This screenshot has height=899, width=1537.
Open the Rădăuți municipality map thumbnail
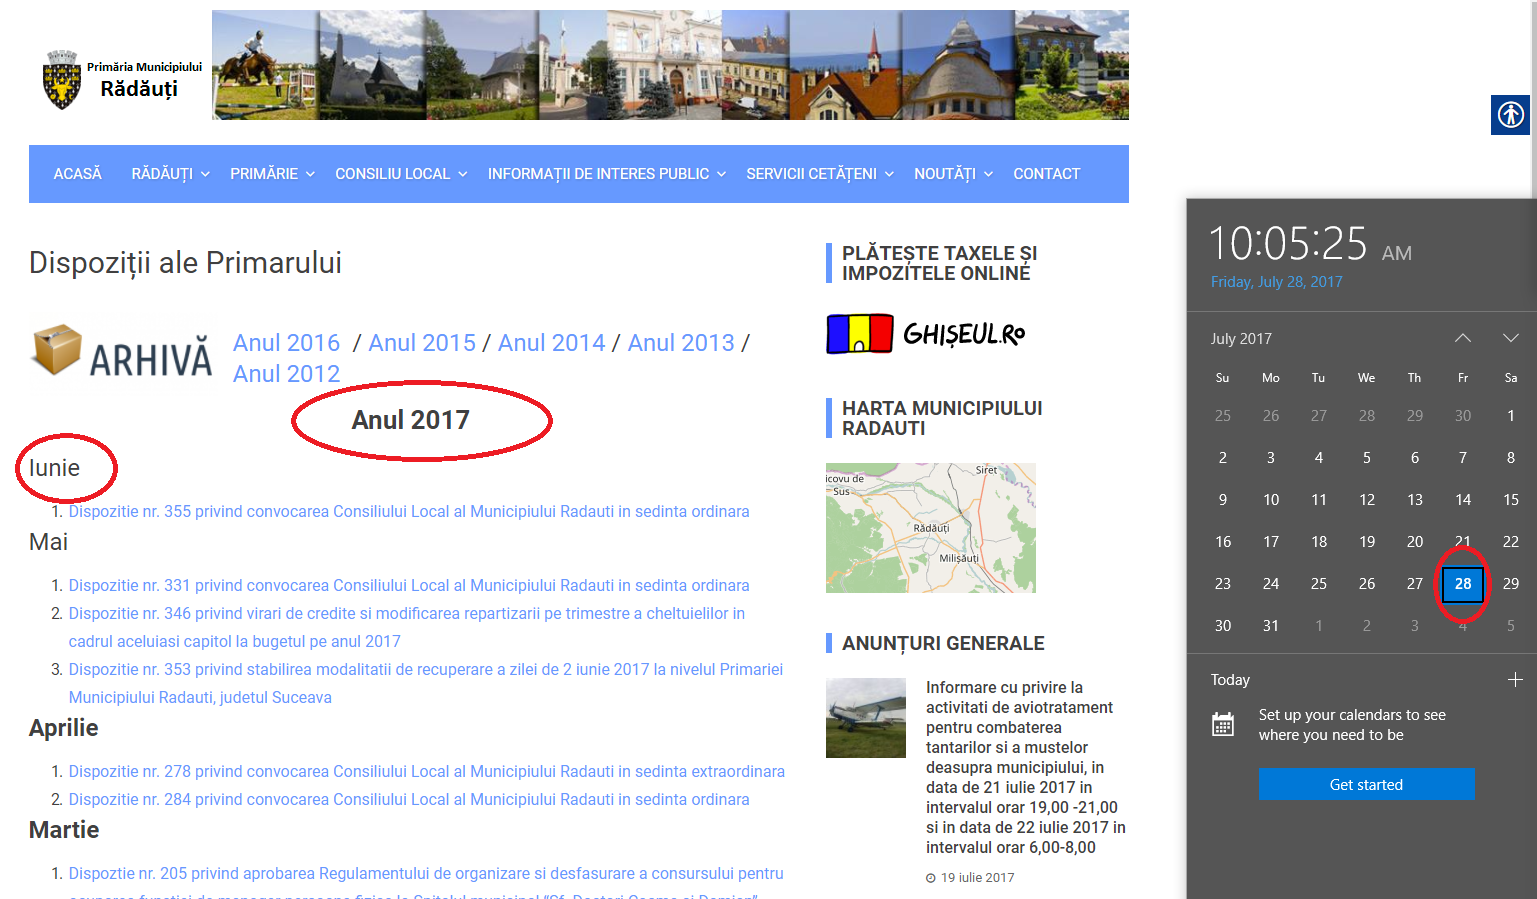tap(930, 528)
